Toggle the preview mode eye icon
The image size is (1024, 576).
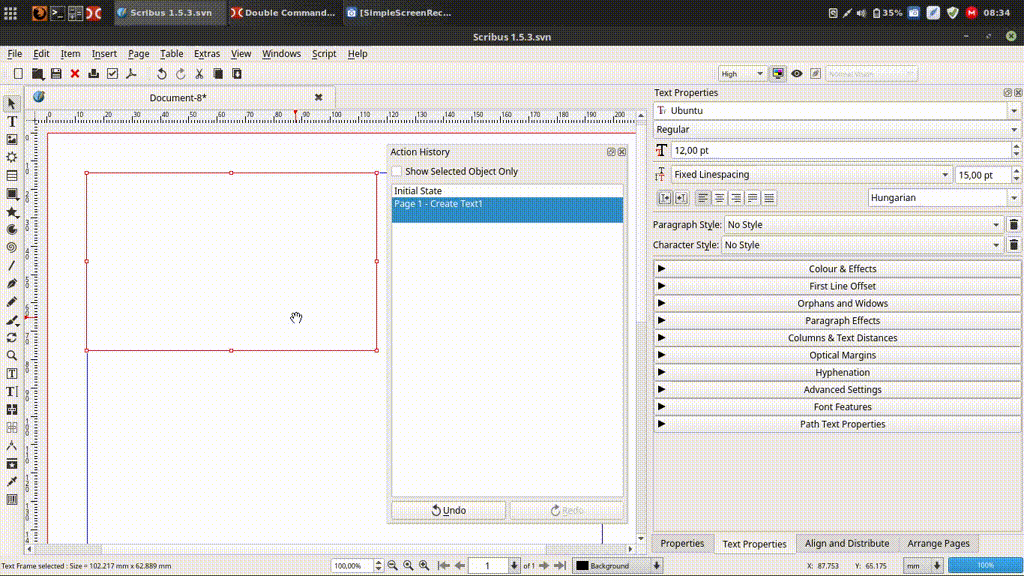(797, 74)
